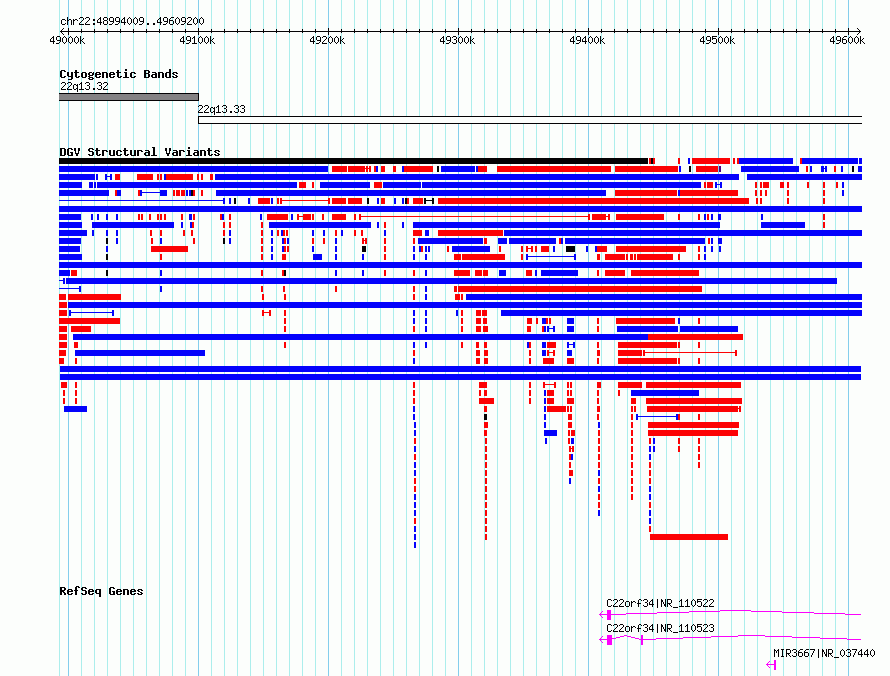Click the NR_110523 transcript exon block

[x=610, y=640]
